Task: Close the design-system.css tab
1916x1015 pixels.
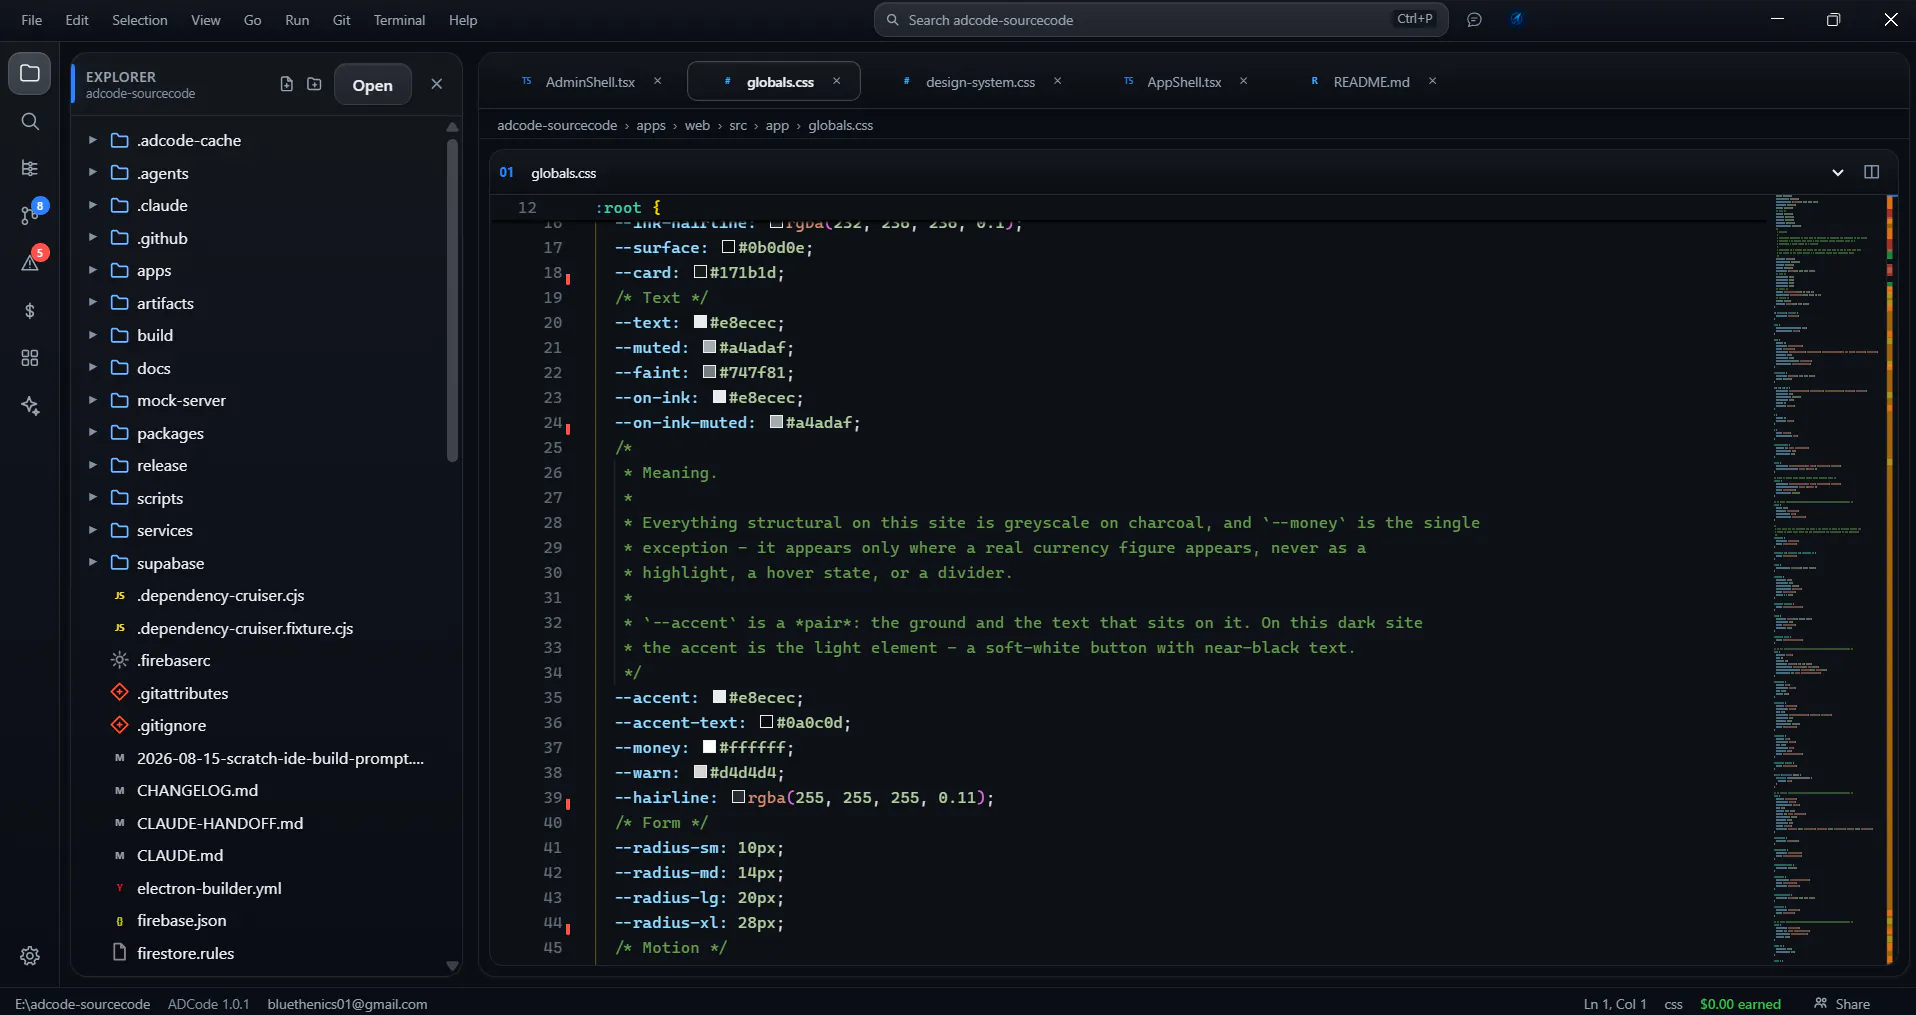Action: pyautogui.click(x=1057, y=81)
